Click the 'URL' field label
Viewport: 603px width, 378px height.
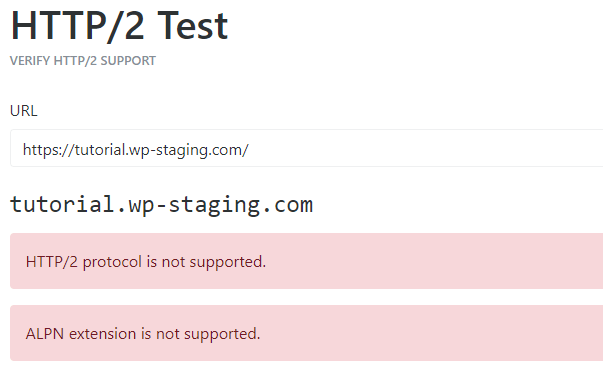23,111
